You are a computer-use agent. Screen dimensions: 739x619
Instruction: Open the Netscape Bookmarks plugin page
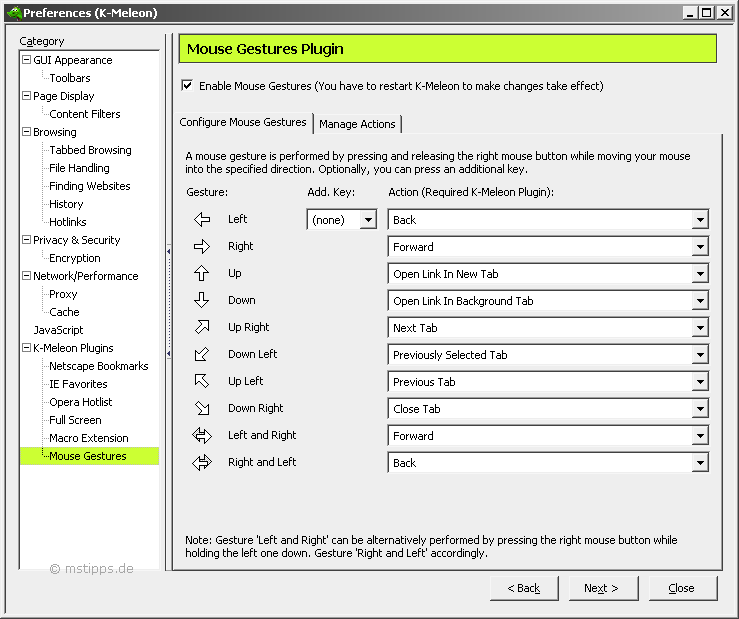99,366
